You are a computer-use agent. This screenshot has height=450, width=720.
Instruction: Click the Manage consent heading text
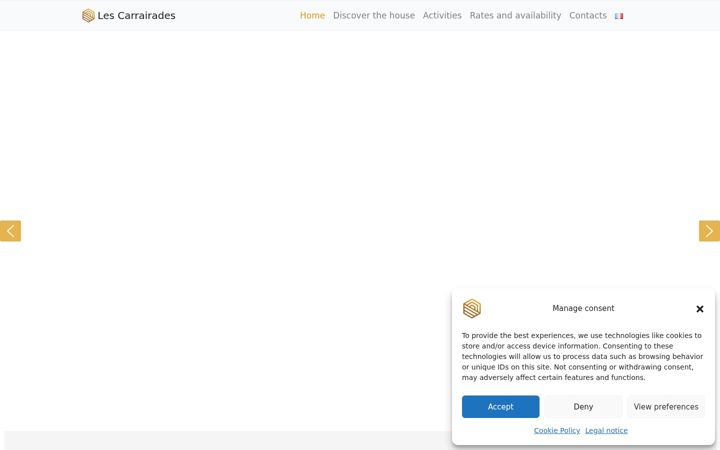583,309
